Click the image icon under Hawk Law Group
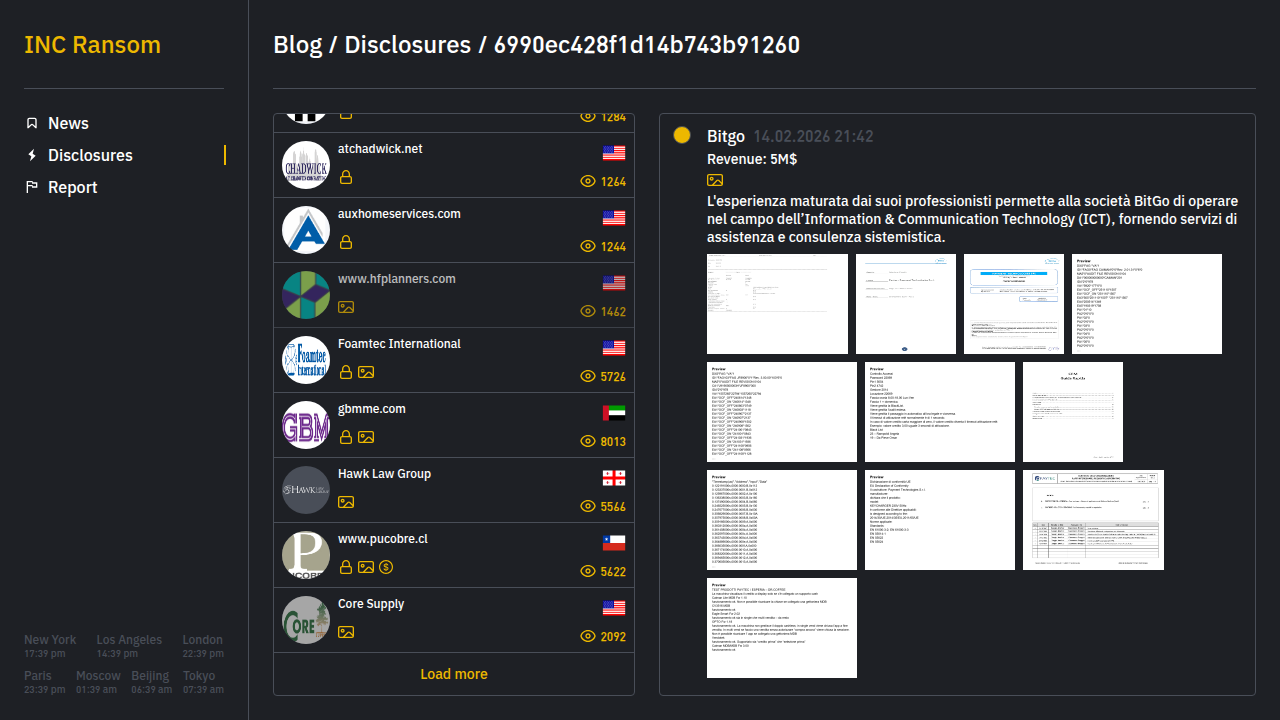Viewport: 1280px width, 720px height. click(x=346, y=502)
